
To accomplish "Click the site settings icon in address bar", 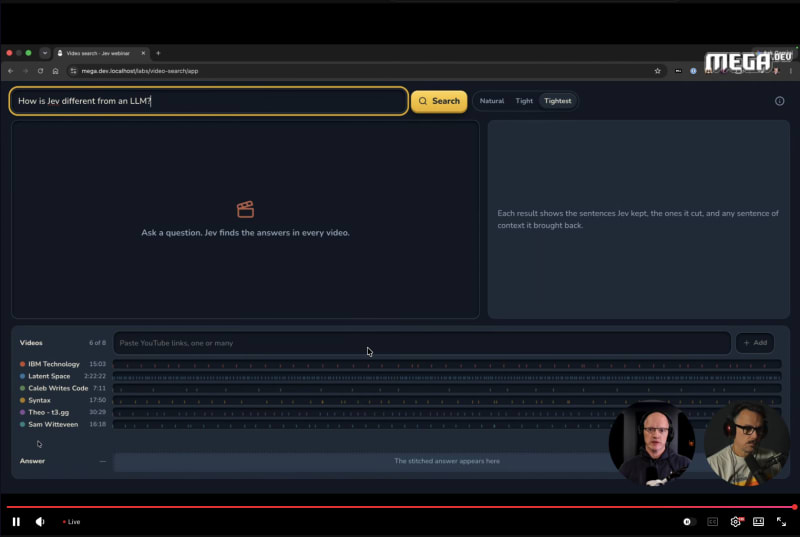I will click(x=73, y=71).
